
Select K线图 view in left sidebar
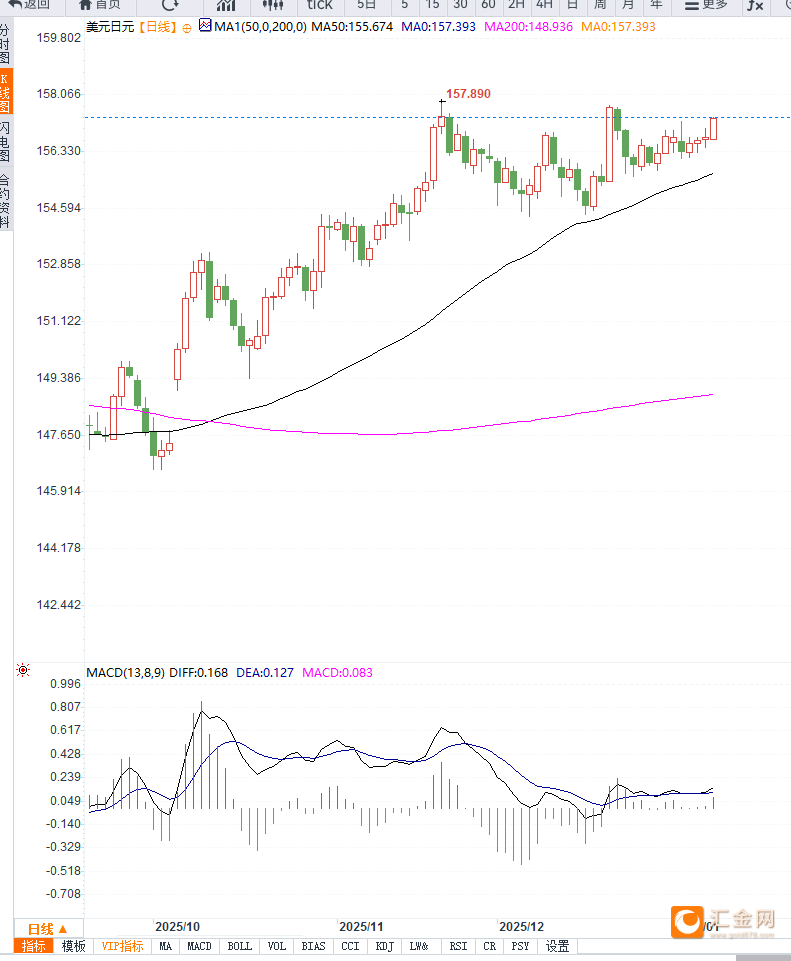(6, 92)
